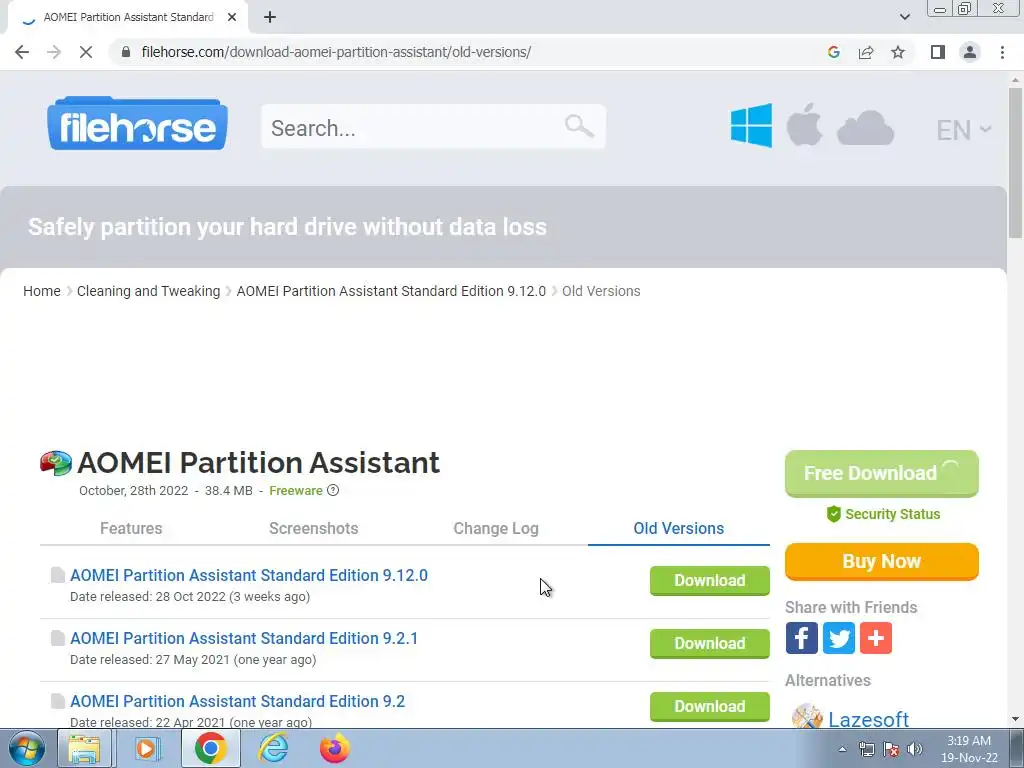
Task: View the Security Status link
Action: pos(883,514)
